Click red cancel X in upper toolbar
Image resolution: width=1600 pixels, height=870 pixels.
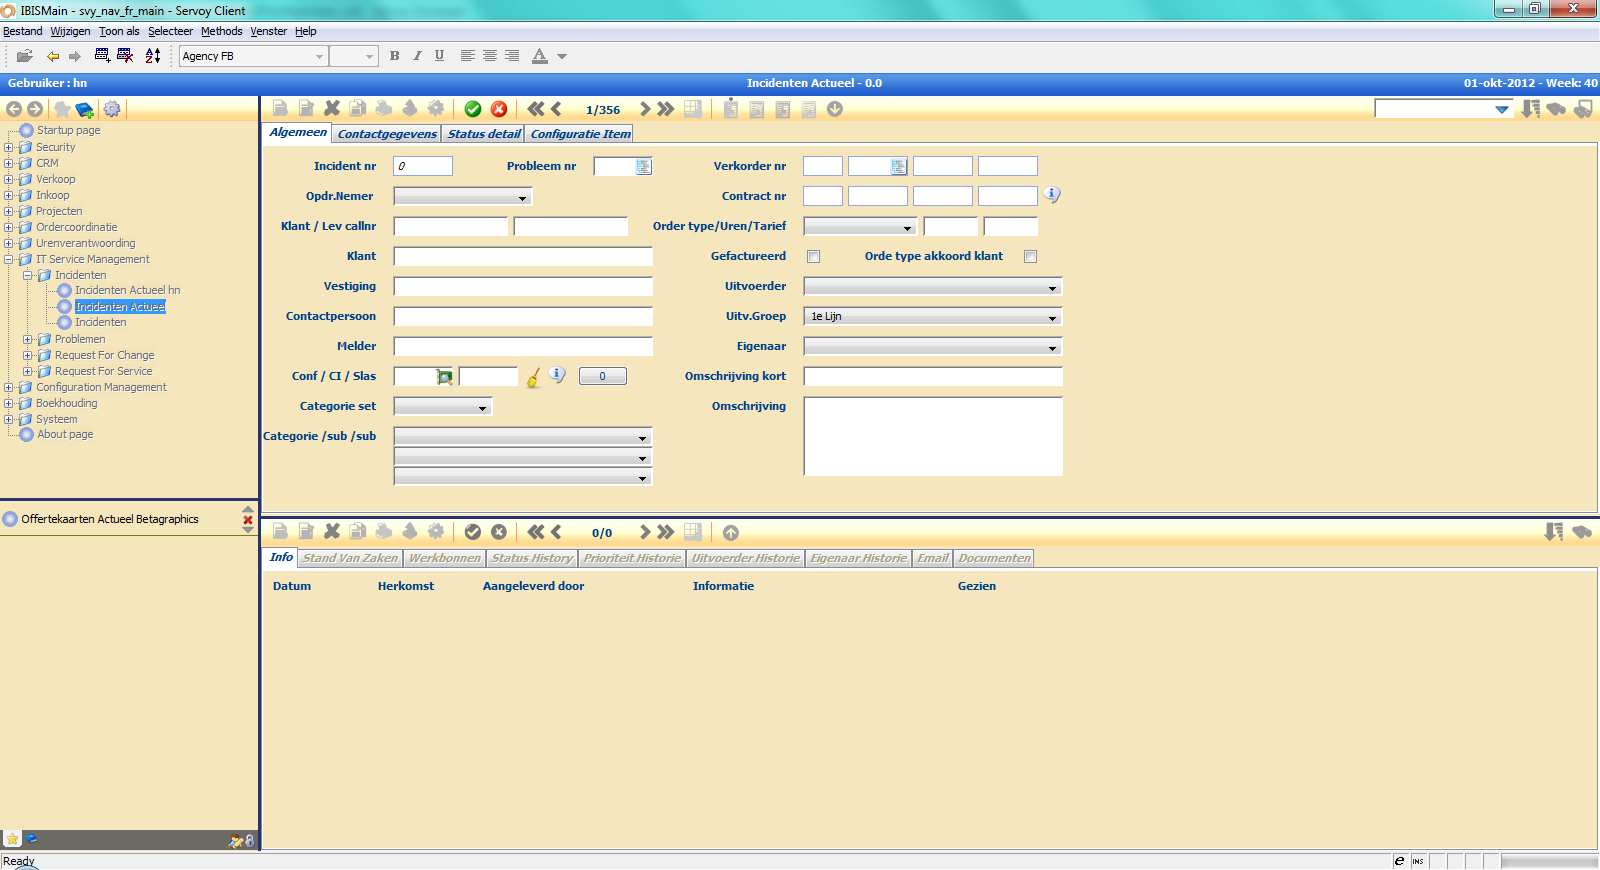(499, 109)
